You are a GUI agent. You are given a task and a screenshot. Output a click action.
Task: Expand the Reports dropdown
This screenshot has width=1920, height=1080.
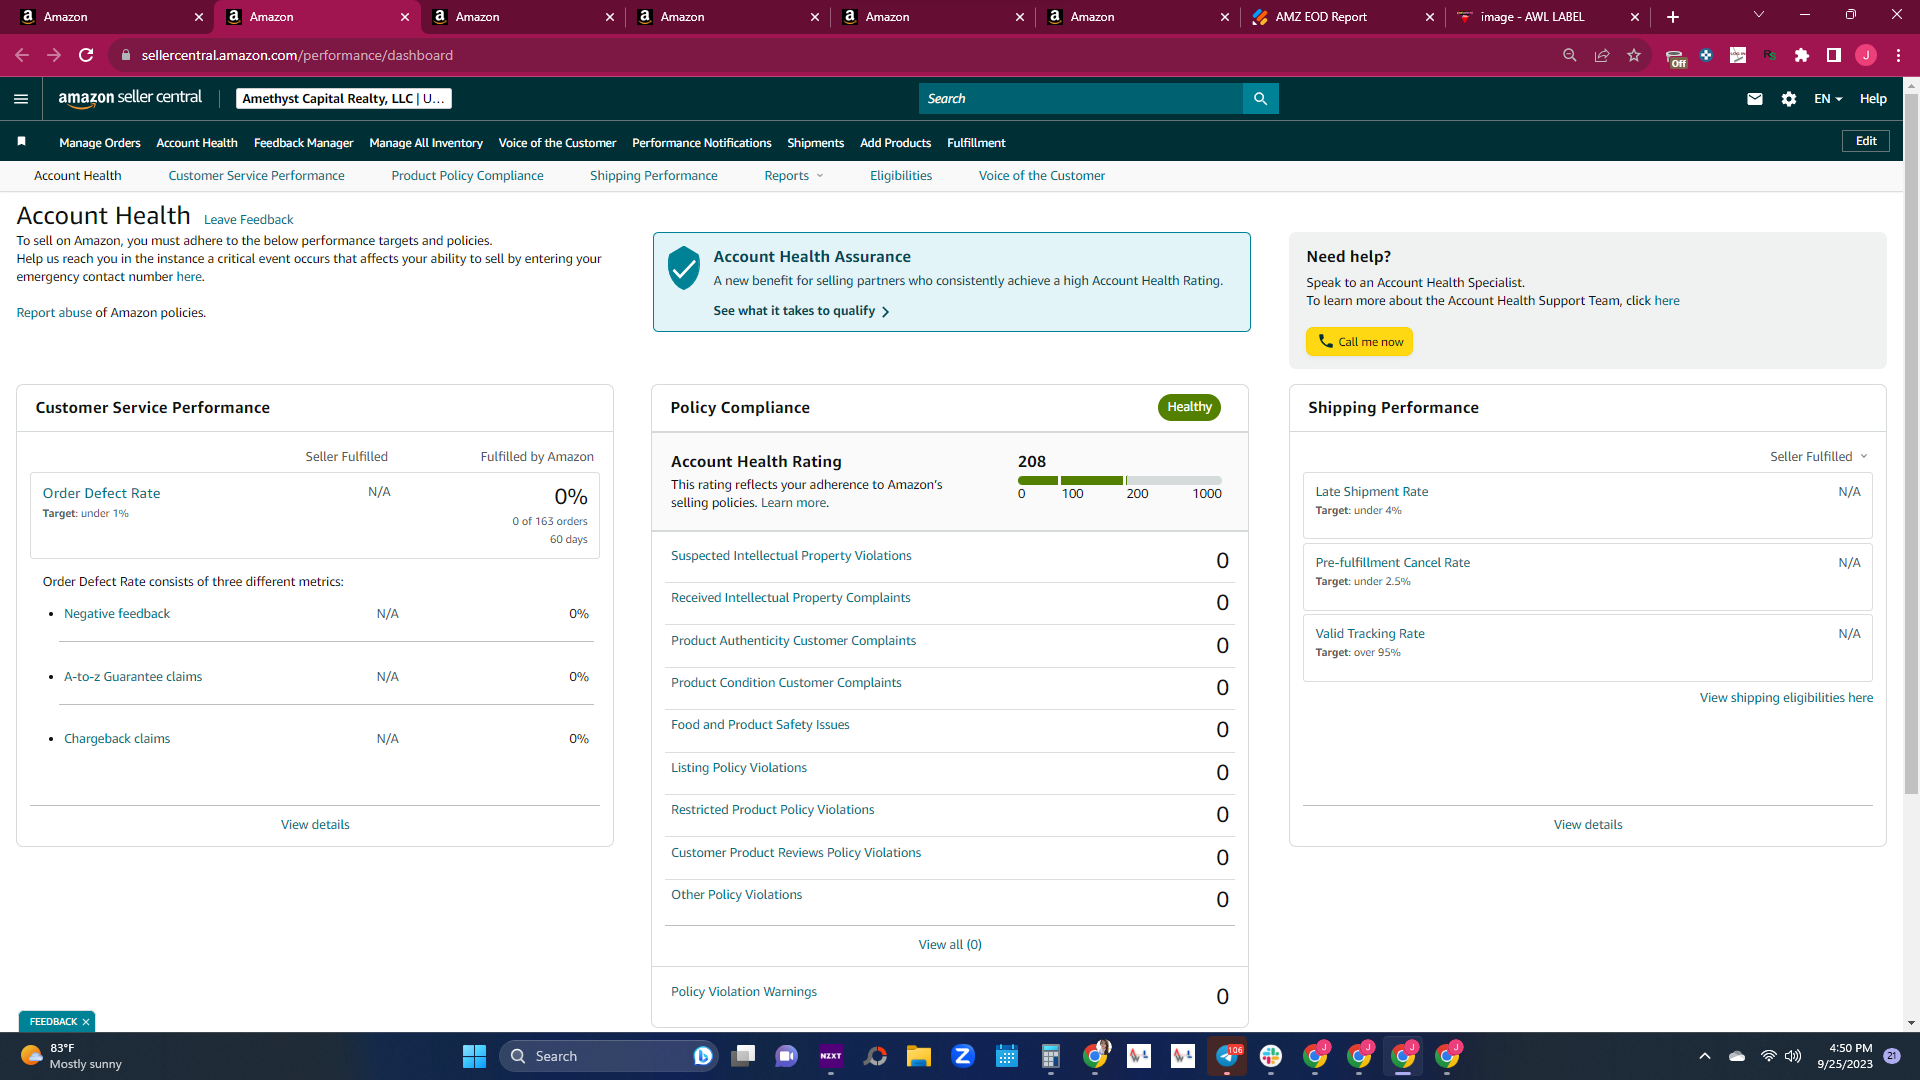[794, 176]
